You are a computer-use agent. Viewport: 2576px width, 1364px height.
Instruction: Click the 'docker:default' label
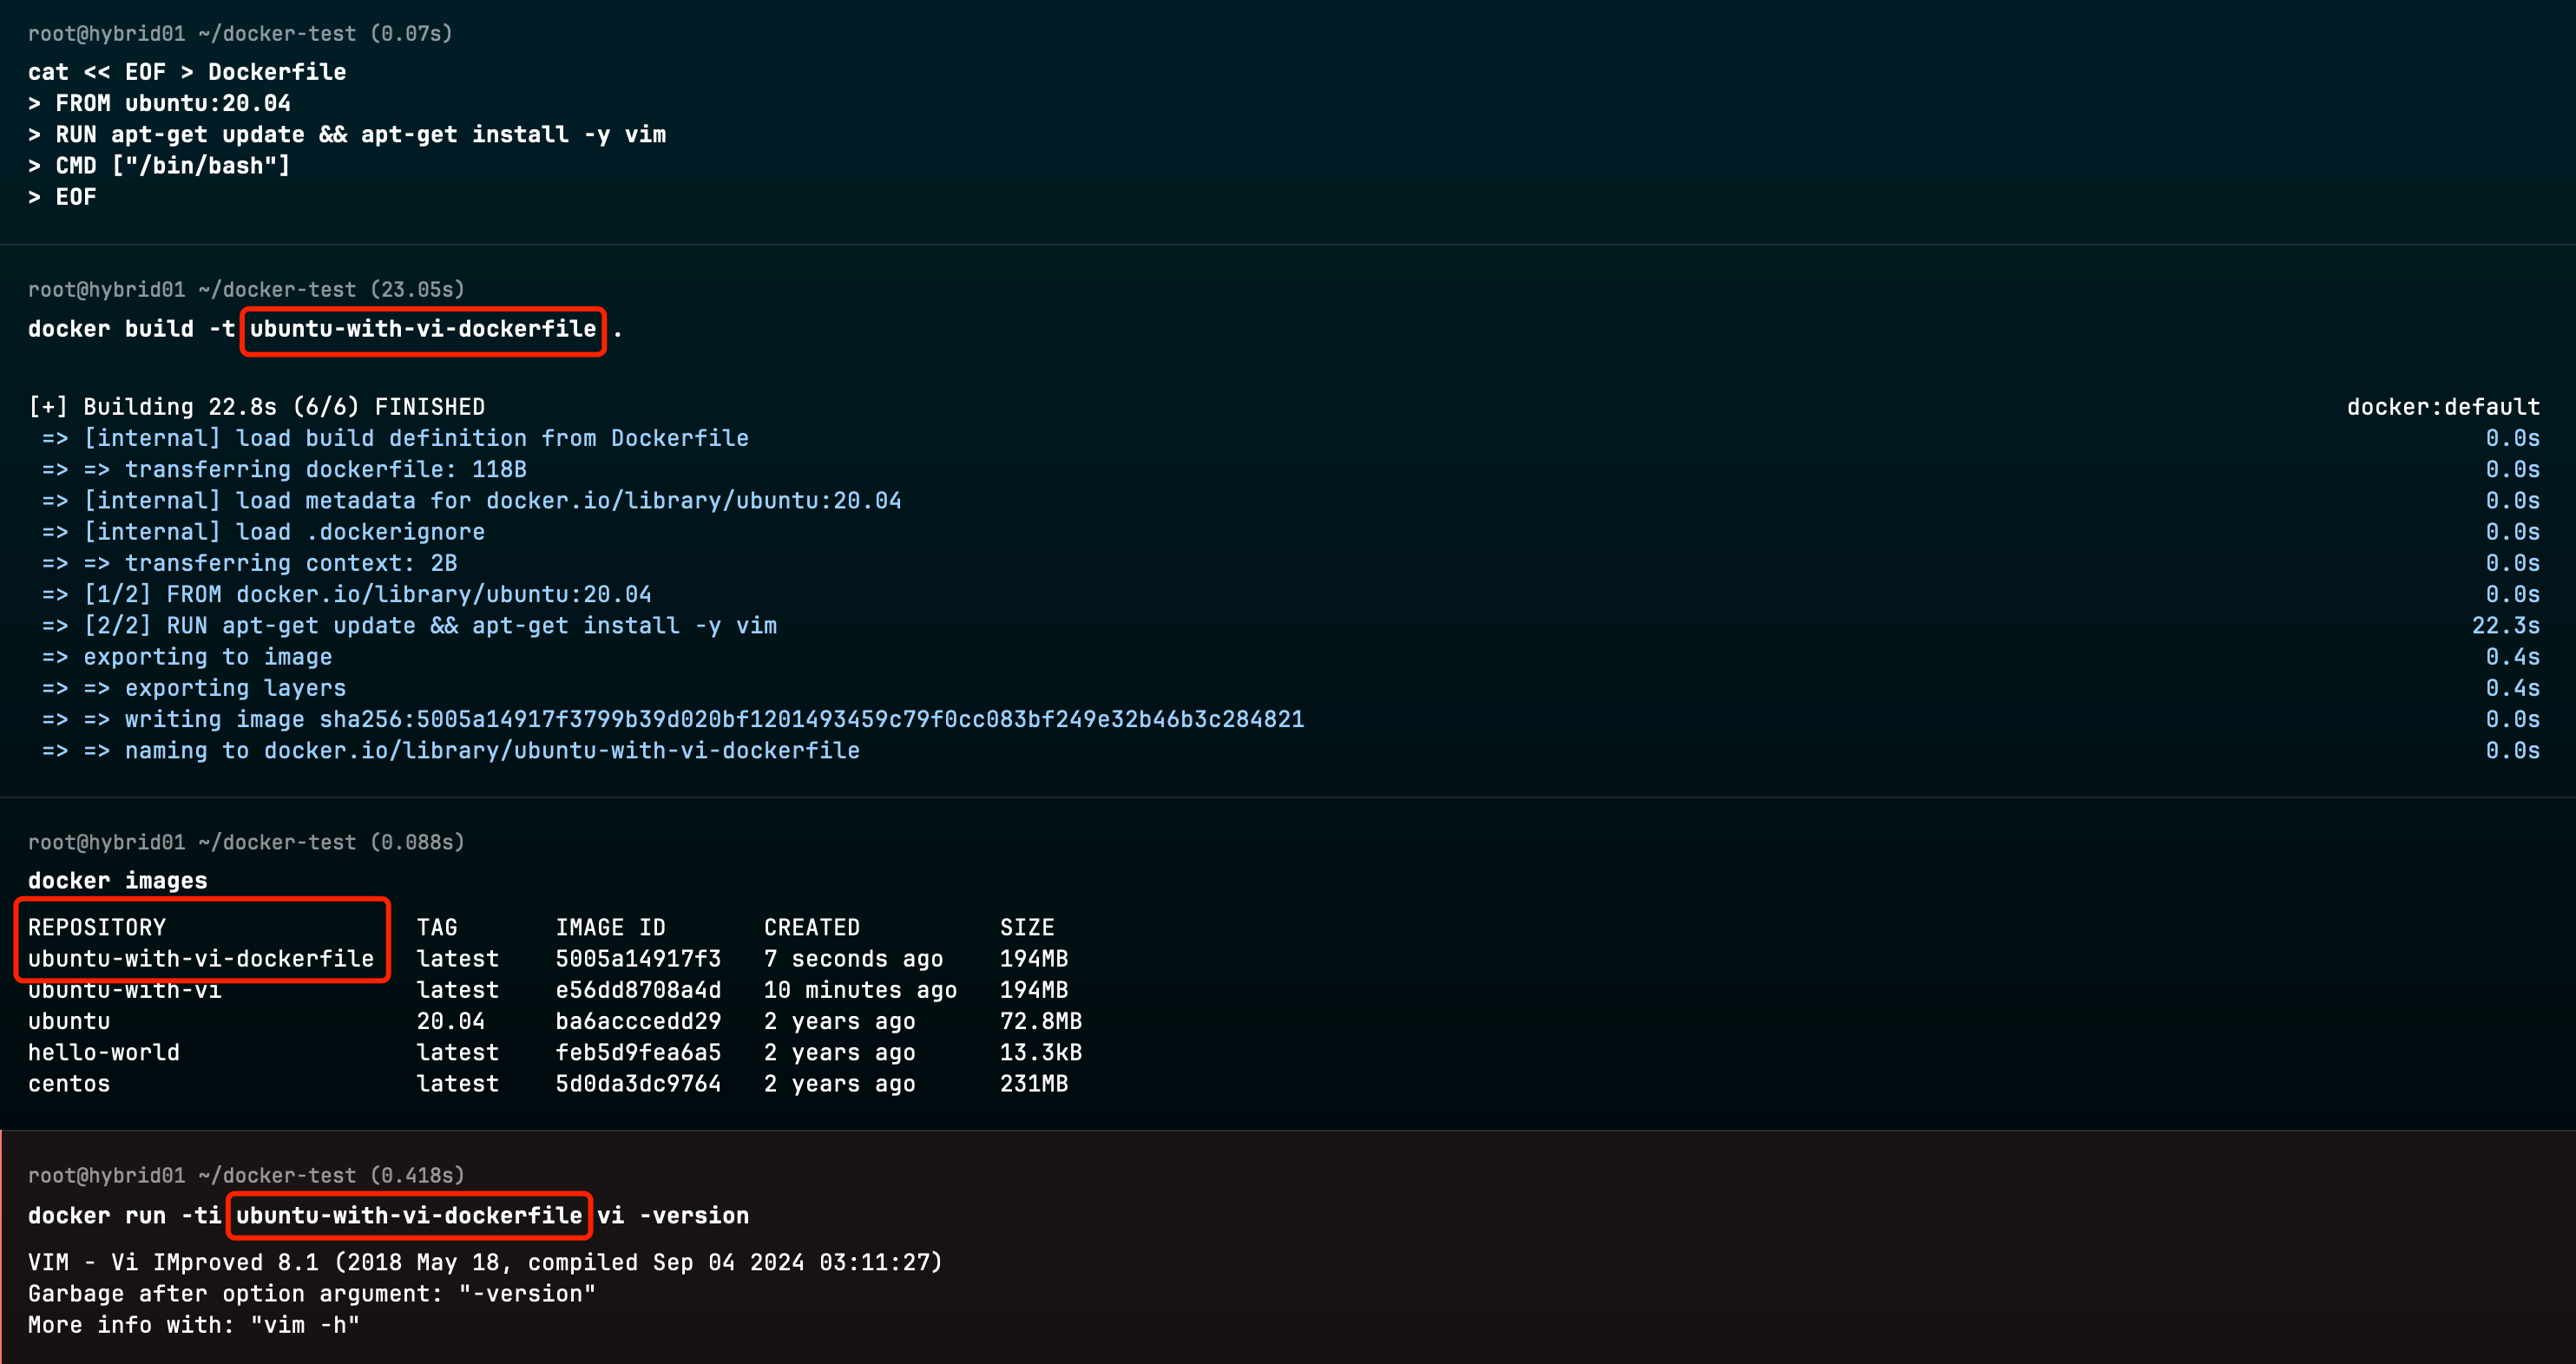click(2442, 407)
